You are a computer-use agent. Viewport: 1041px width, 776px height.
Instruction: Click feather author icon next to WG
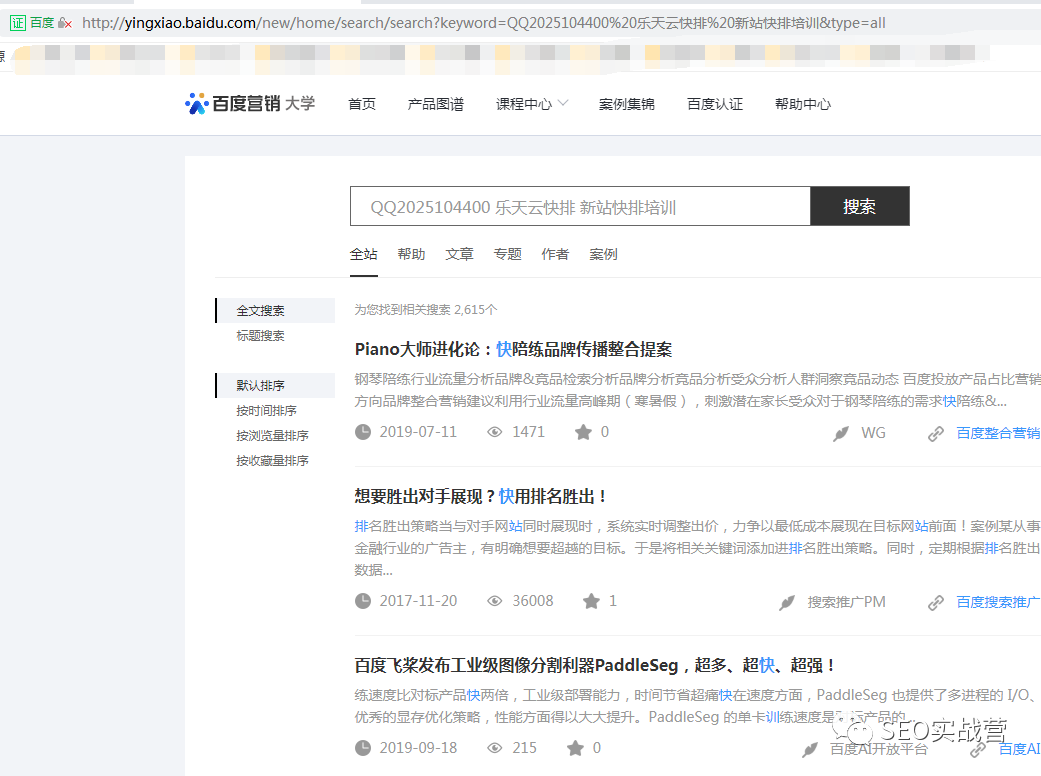[841, 433]
